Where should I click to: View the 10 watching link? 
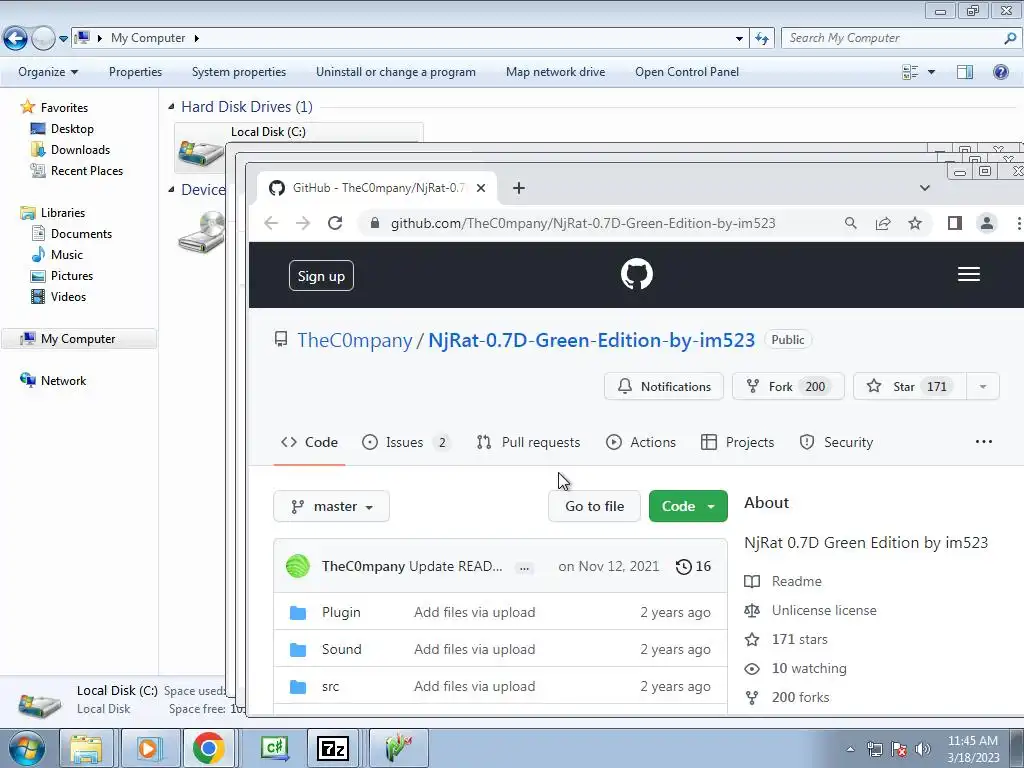pos(808,668)
